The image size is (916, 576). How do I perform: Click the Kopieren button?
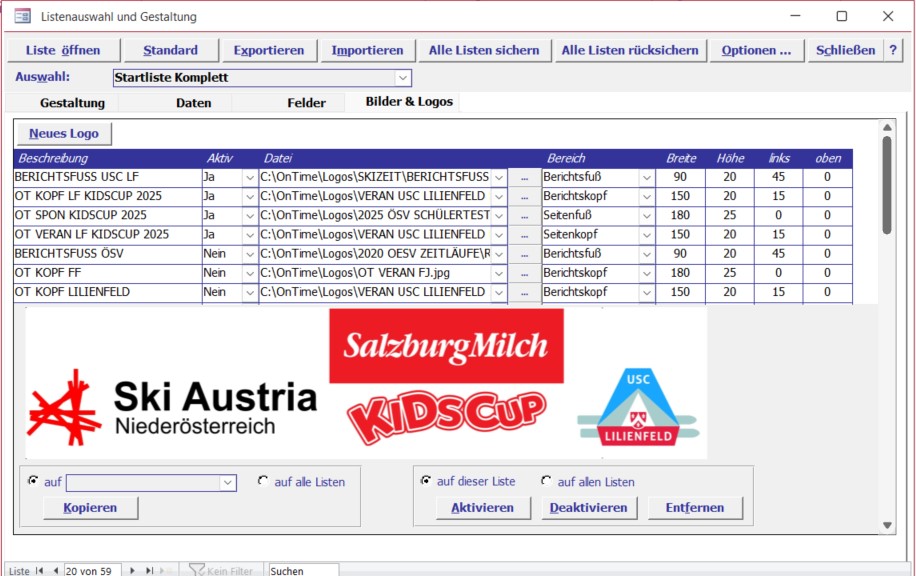tap(90, 508)
